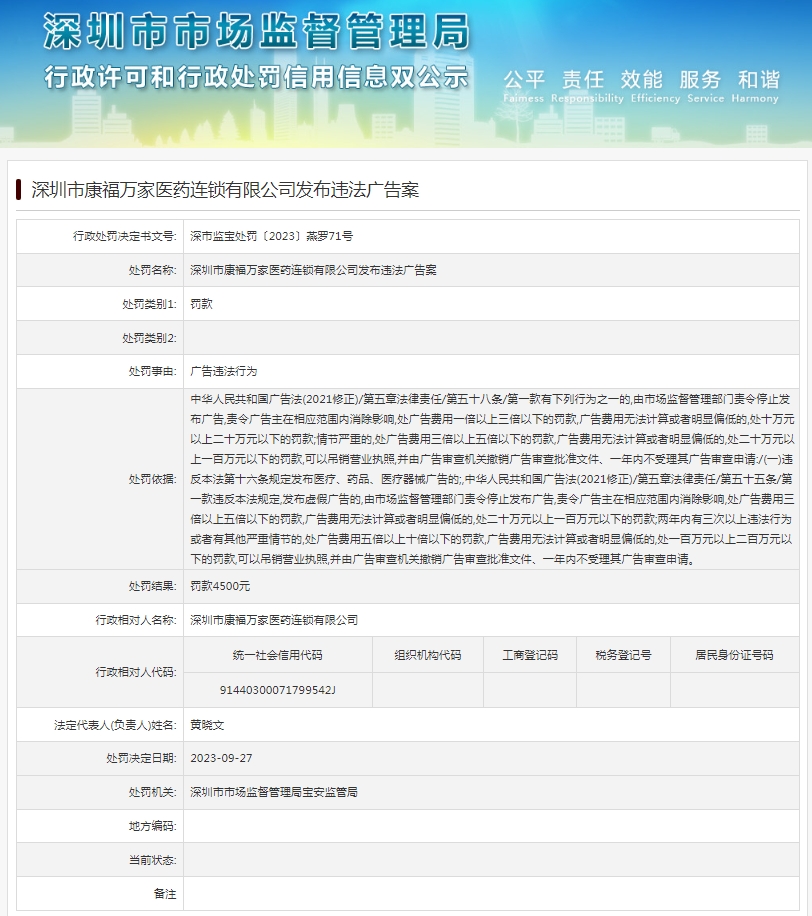
Task: Click the legal basis paragraph starting 中华人民共和国广告法
Action: pyautogui.click(x=492, y=479)
